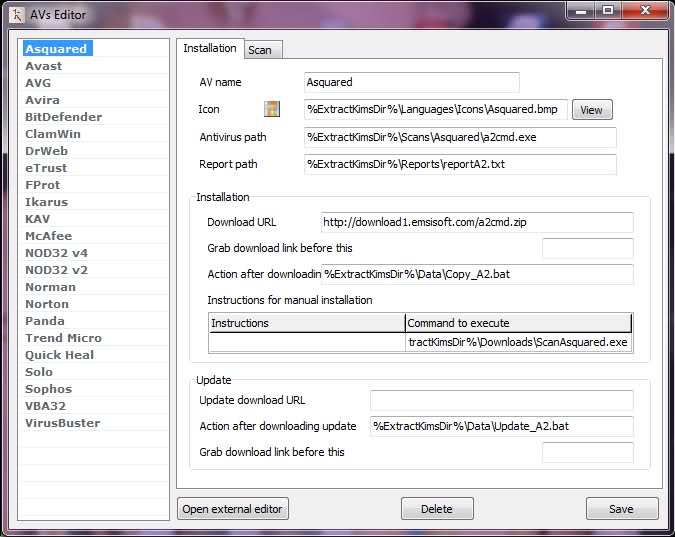This screenshot has height=537, width=675.
Task: Click the Antivirus path field
Action: point(460,137)
